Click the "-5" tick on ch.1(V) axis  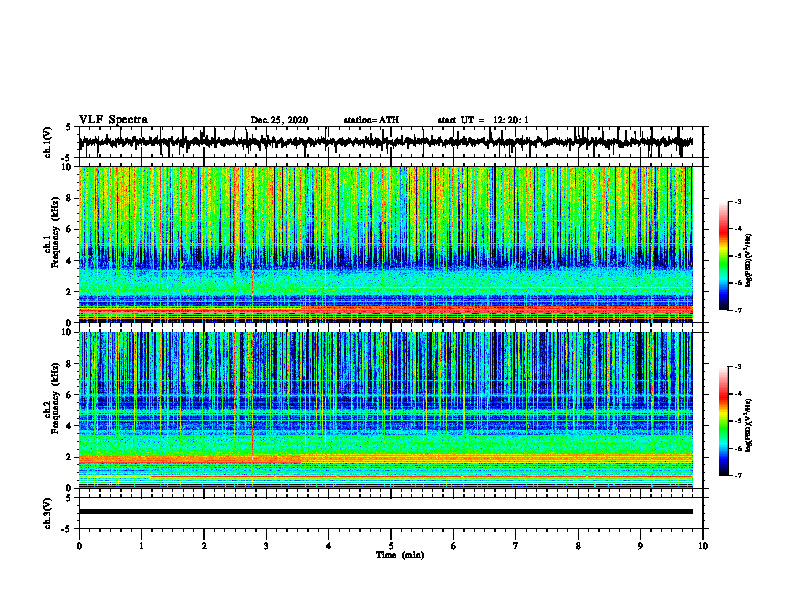[x=67, y=158]
